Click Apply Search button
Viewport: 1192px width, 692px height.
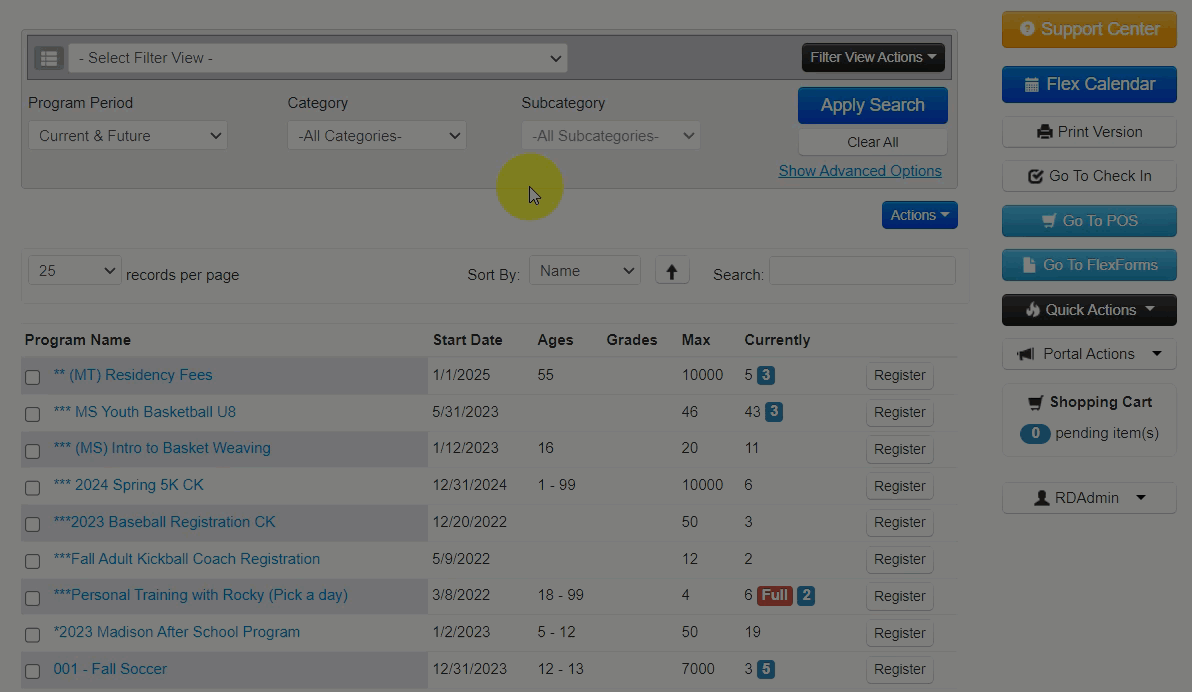point(873,105)
